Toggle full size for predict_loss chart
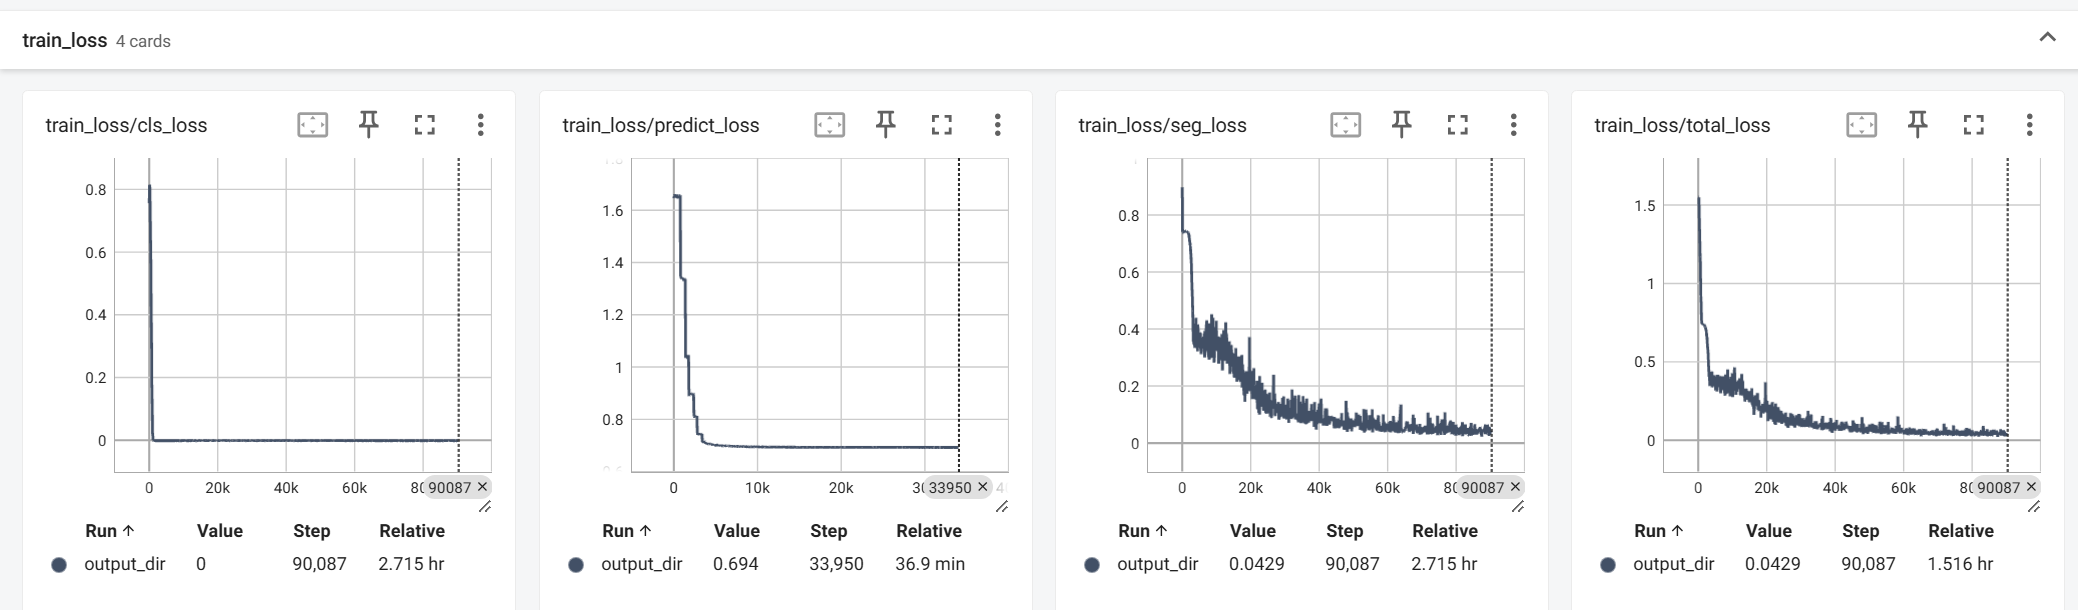This screenshot has height=610, width=2078. [942, 125]
